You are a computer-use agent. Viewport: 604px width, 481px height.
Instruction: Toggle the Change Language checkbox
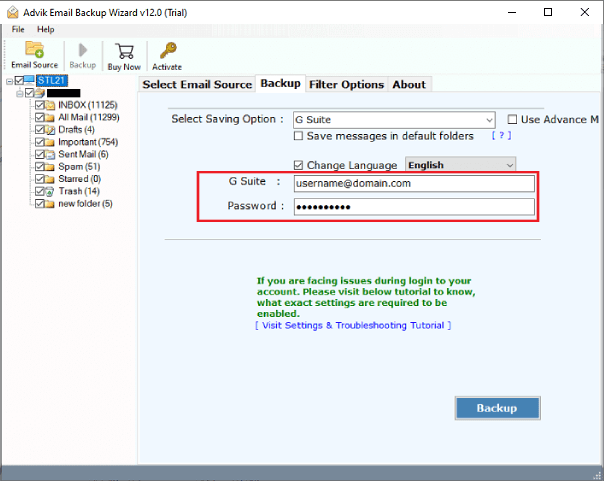tap(298, 165)
